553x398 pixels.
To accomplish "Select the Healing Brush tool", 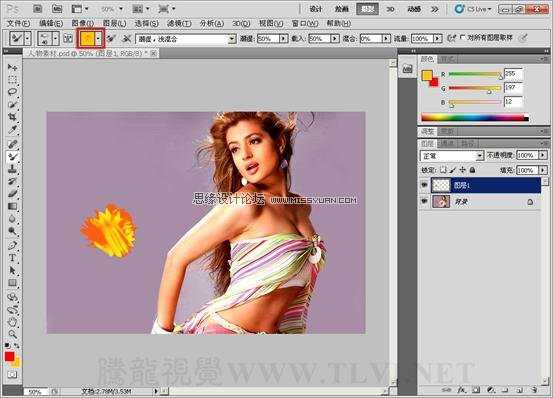I will (x=12, y=144).
